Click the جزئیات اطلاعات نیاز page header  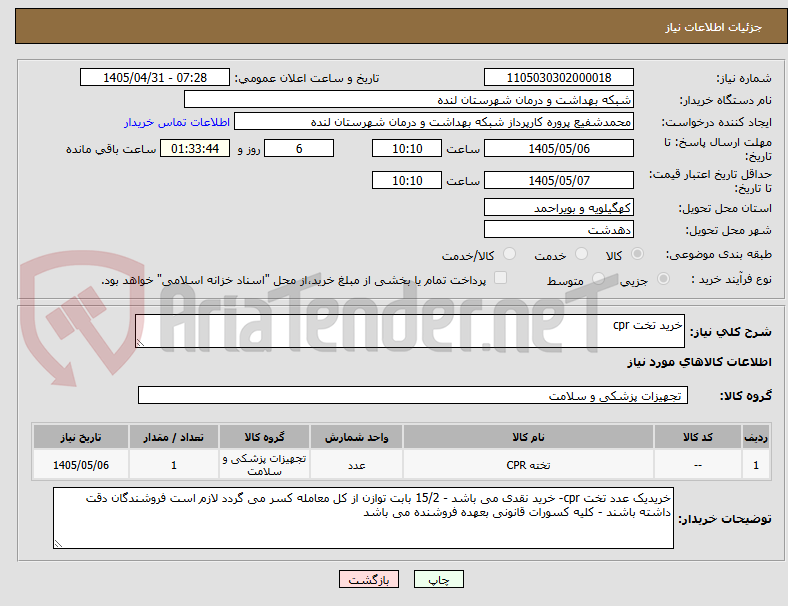coord(713,27)
